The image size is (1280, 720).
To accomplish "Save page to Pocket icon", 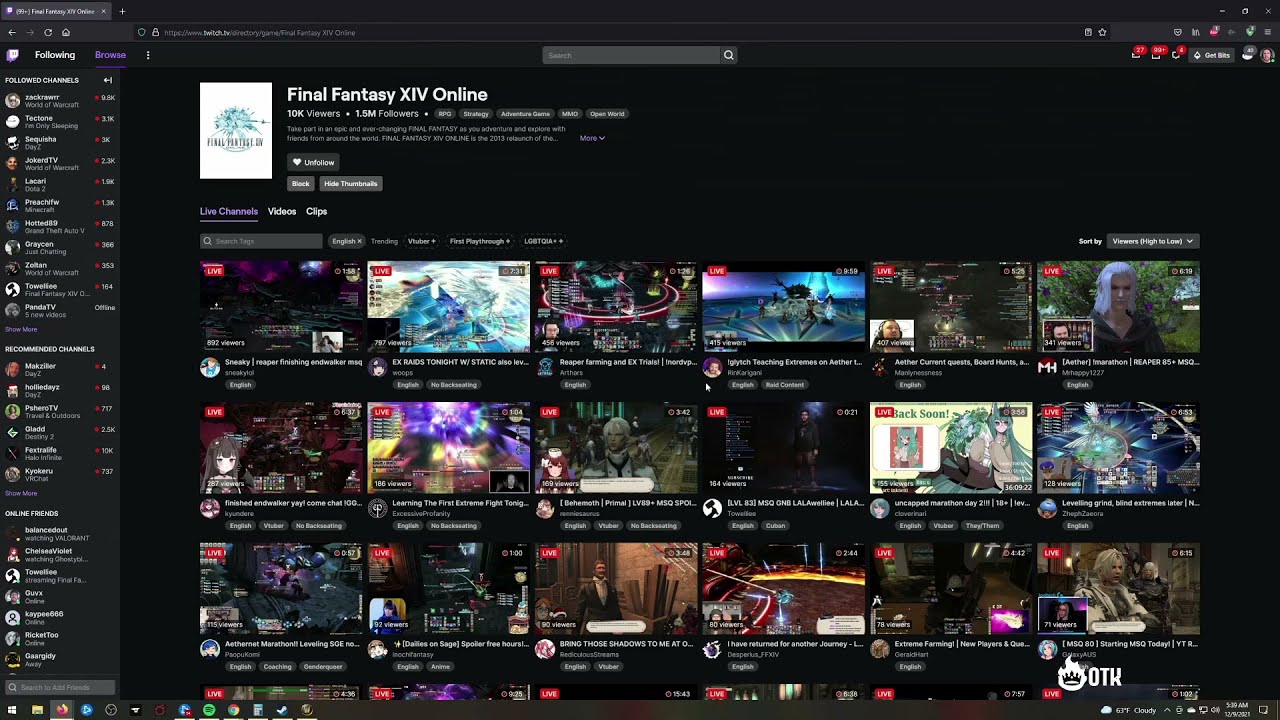I will click(1178, 32).
